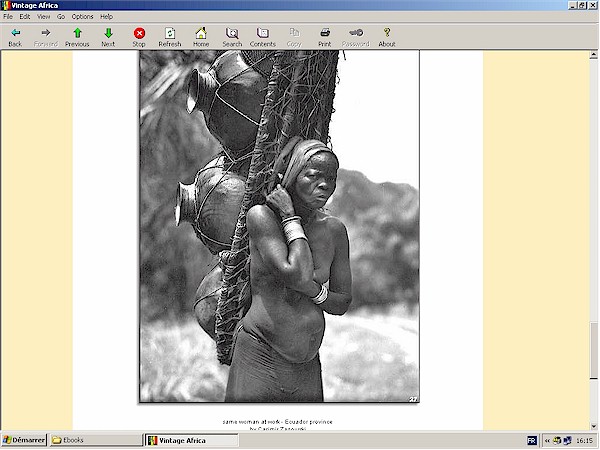The image size is (600, 450).
Task: Advance with the Next green arrow
Action: pyautogui.click(x=108, y=37)
